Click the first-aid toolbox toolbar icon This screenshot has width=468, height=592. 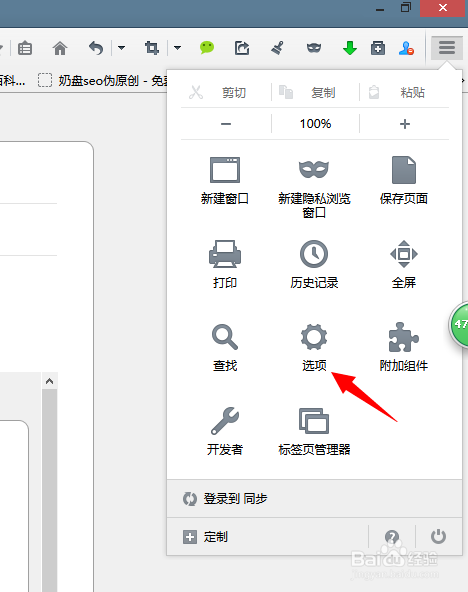pyautogui.click(x=378, y=48)
